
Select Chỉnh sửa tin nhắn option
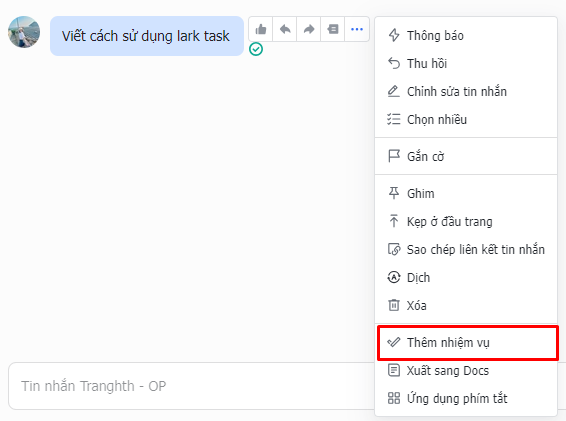click(x=466, y=91)
